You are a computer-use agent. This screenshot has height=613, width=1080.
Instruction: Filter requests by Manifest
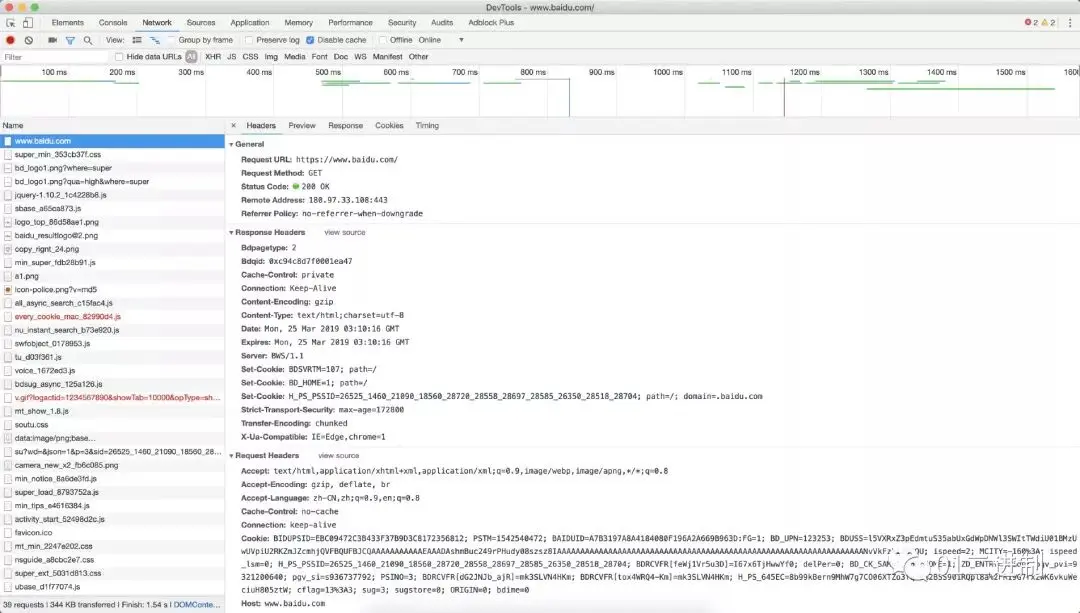[x=387, y=56]
